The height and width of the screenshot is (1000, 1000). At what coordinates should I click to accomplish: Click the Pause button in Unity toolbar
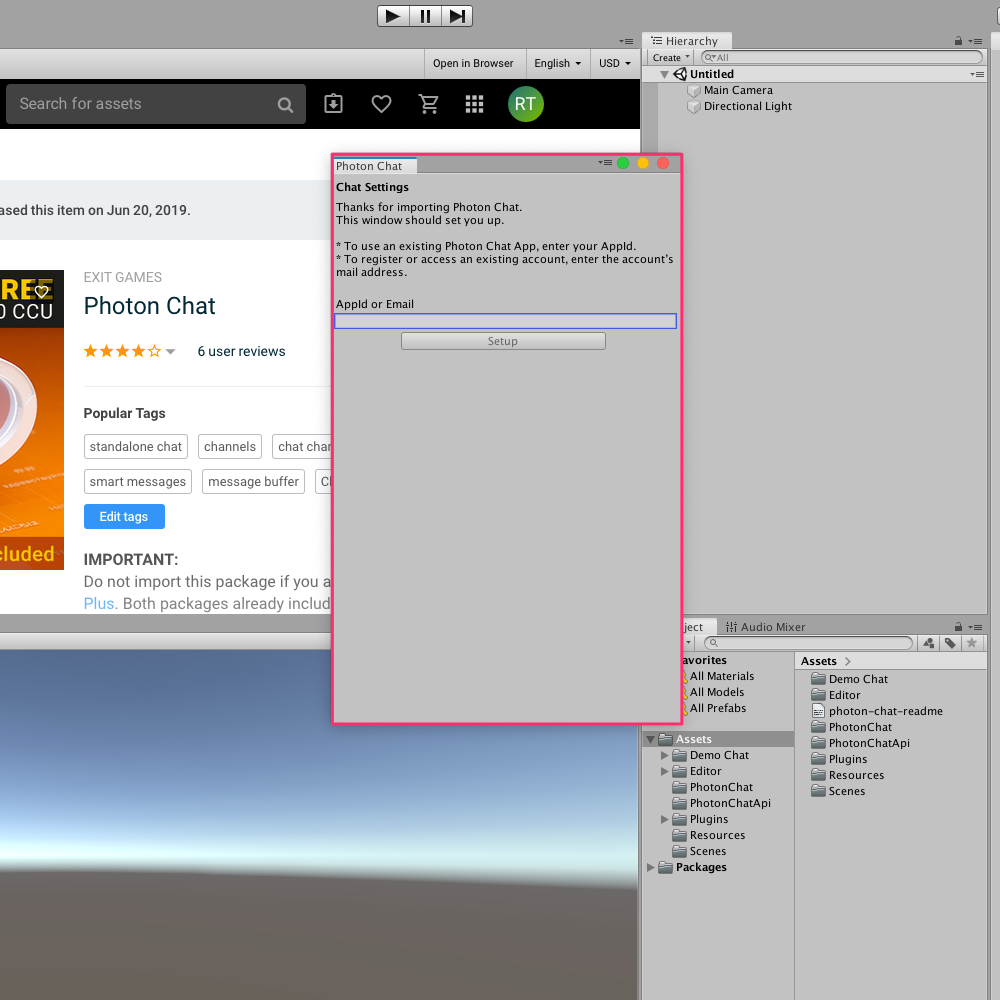(425, 16)
